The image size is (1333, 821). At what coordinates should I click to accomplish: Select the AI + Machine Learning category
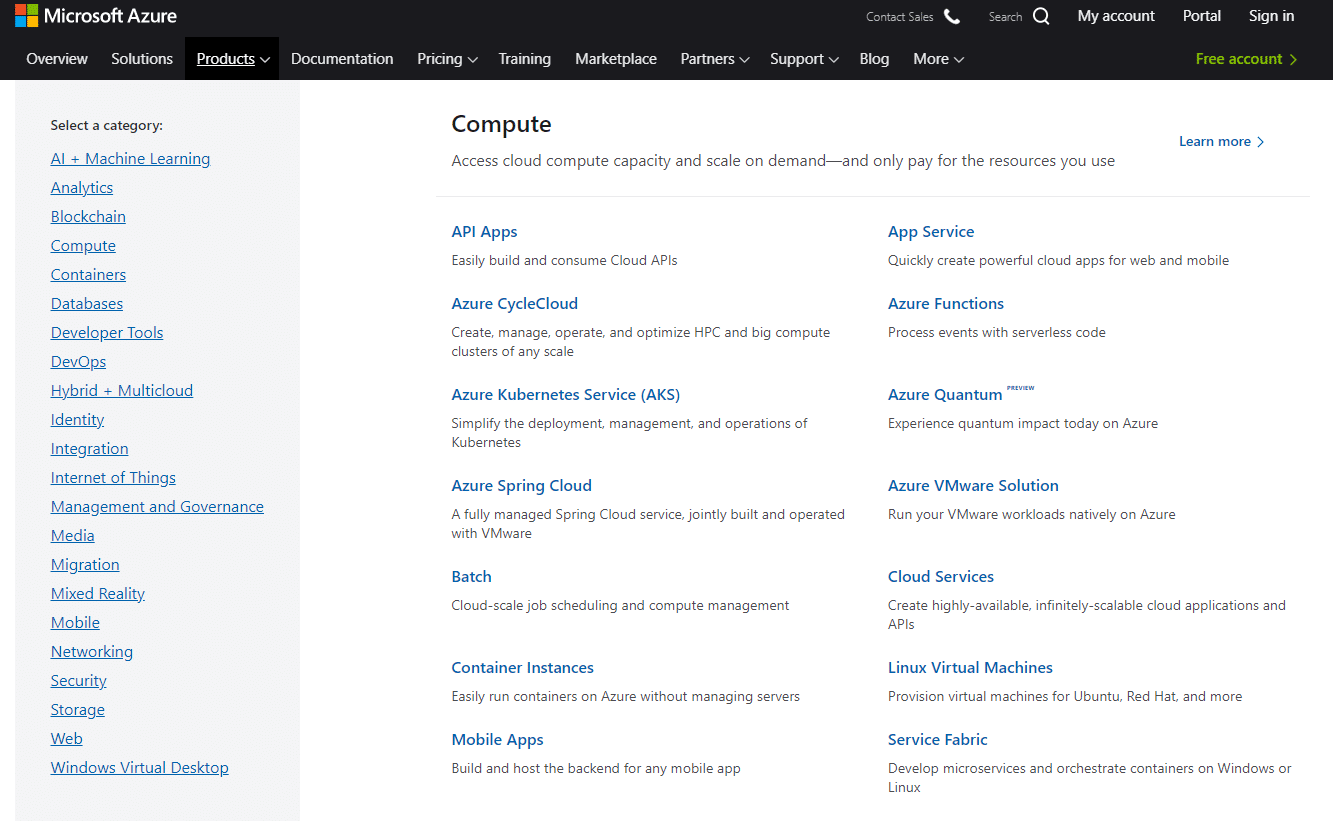pyautogui.click(x=130, y=158)
